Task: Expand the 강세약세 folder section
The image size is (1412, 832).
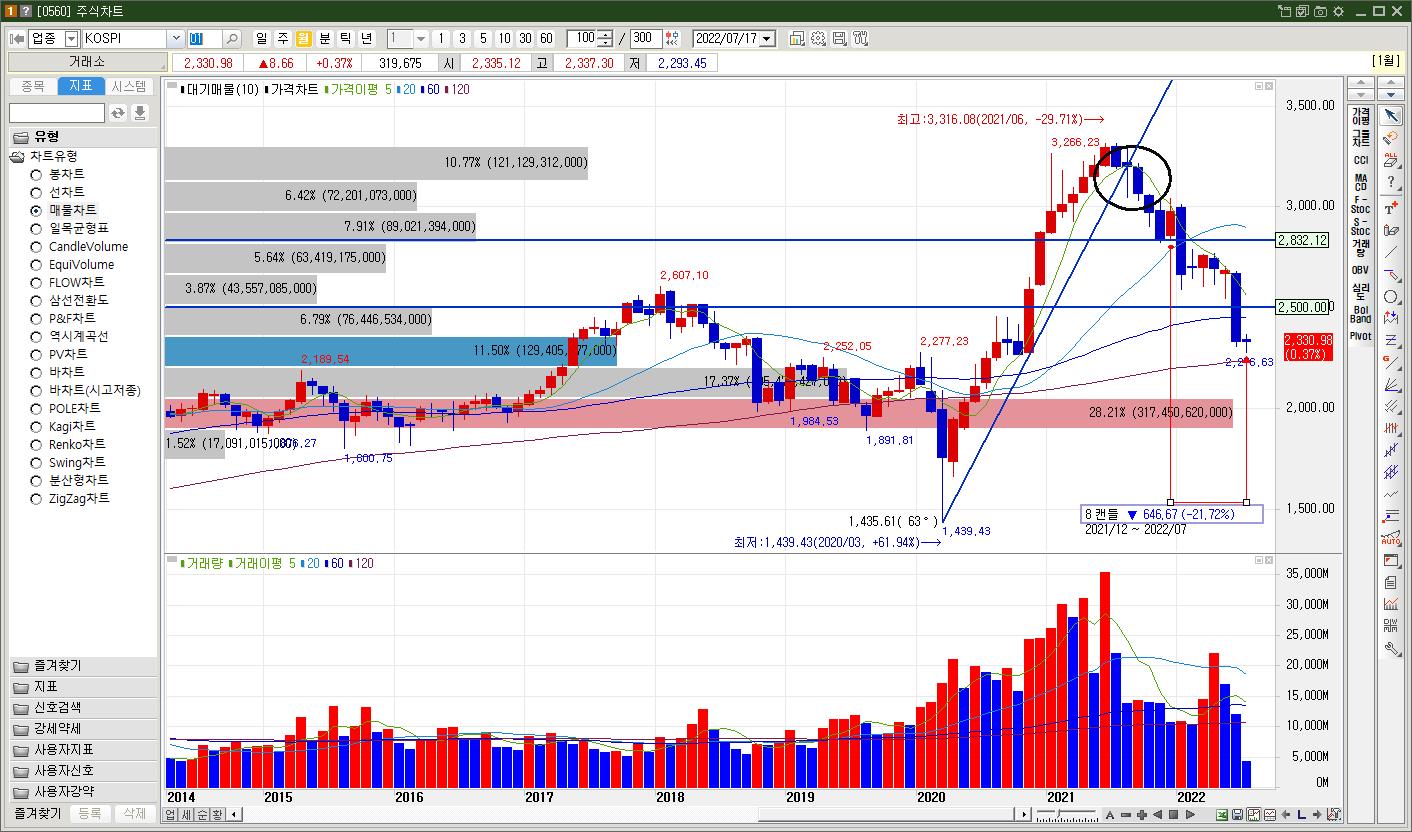Action: (x=82, y=729)
